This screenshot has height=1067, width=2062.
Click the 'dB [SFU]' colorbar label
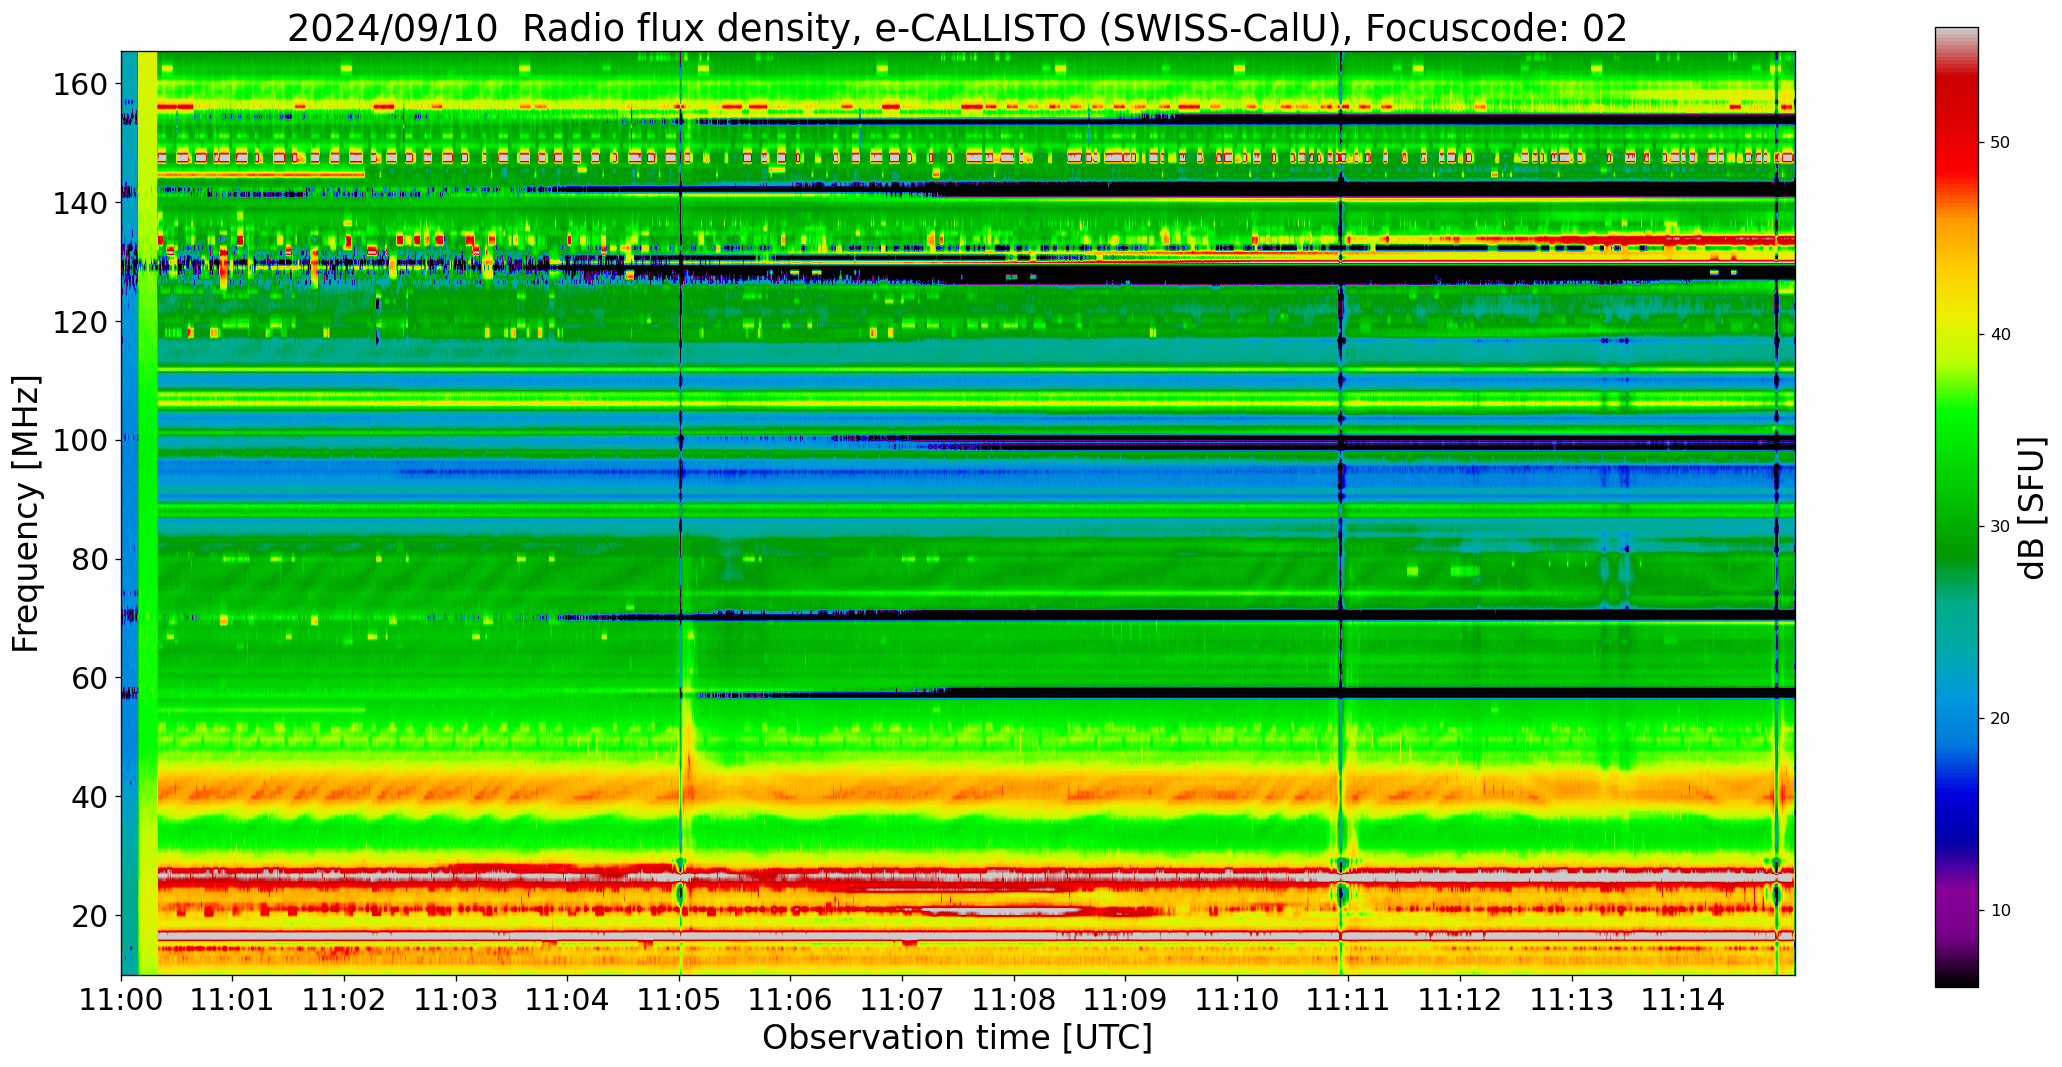click(x=2032, y=508)
